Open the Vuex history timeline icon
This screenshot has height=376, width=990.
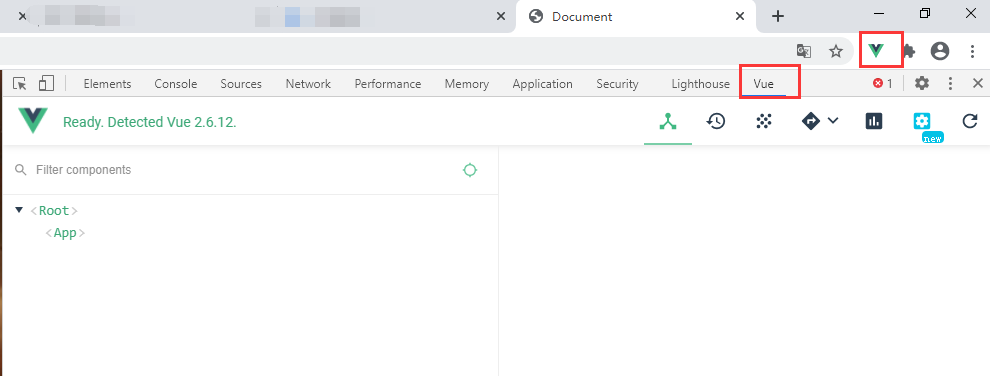click(x=715, y=121)
